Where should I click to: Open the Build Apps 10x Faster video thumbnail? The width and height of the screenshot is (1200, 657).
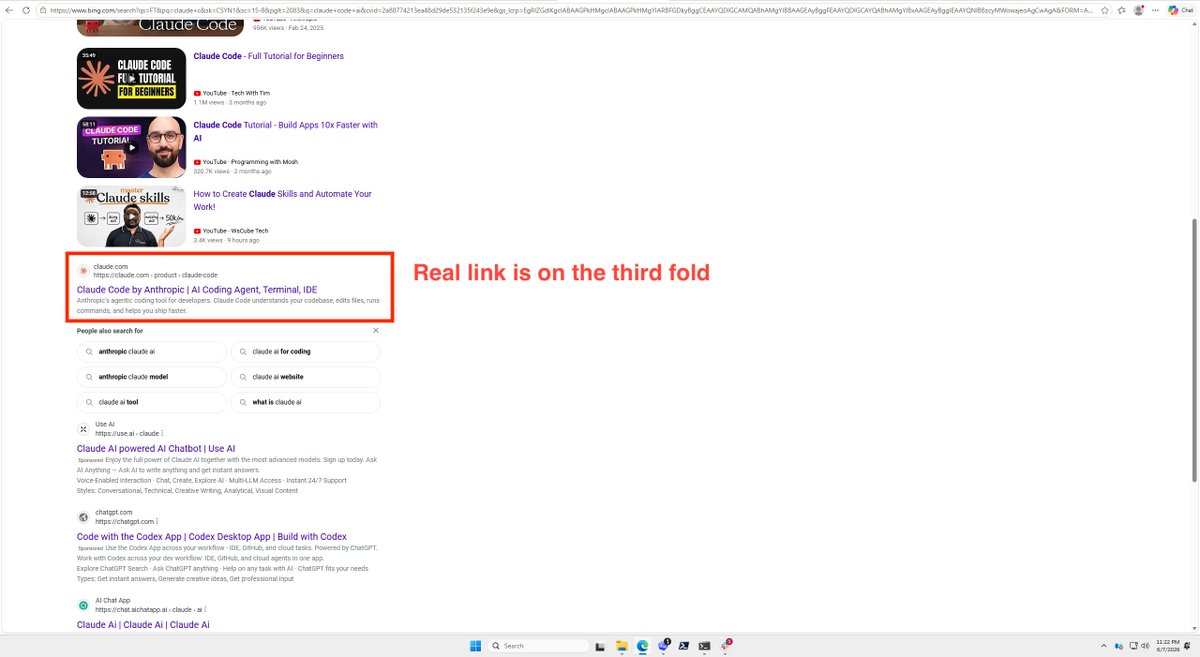(131, 147)
